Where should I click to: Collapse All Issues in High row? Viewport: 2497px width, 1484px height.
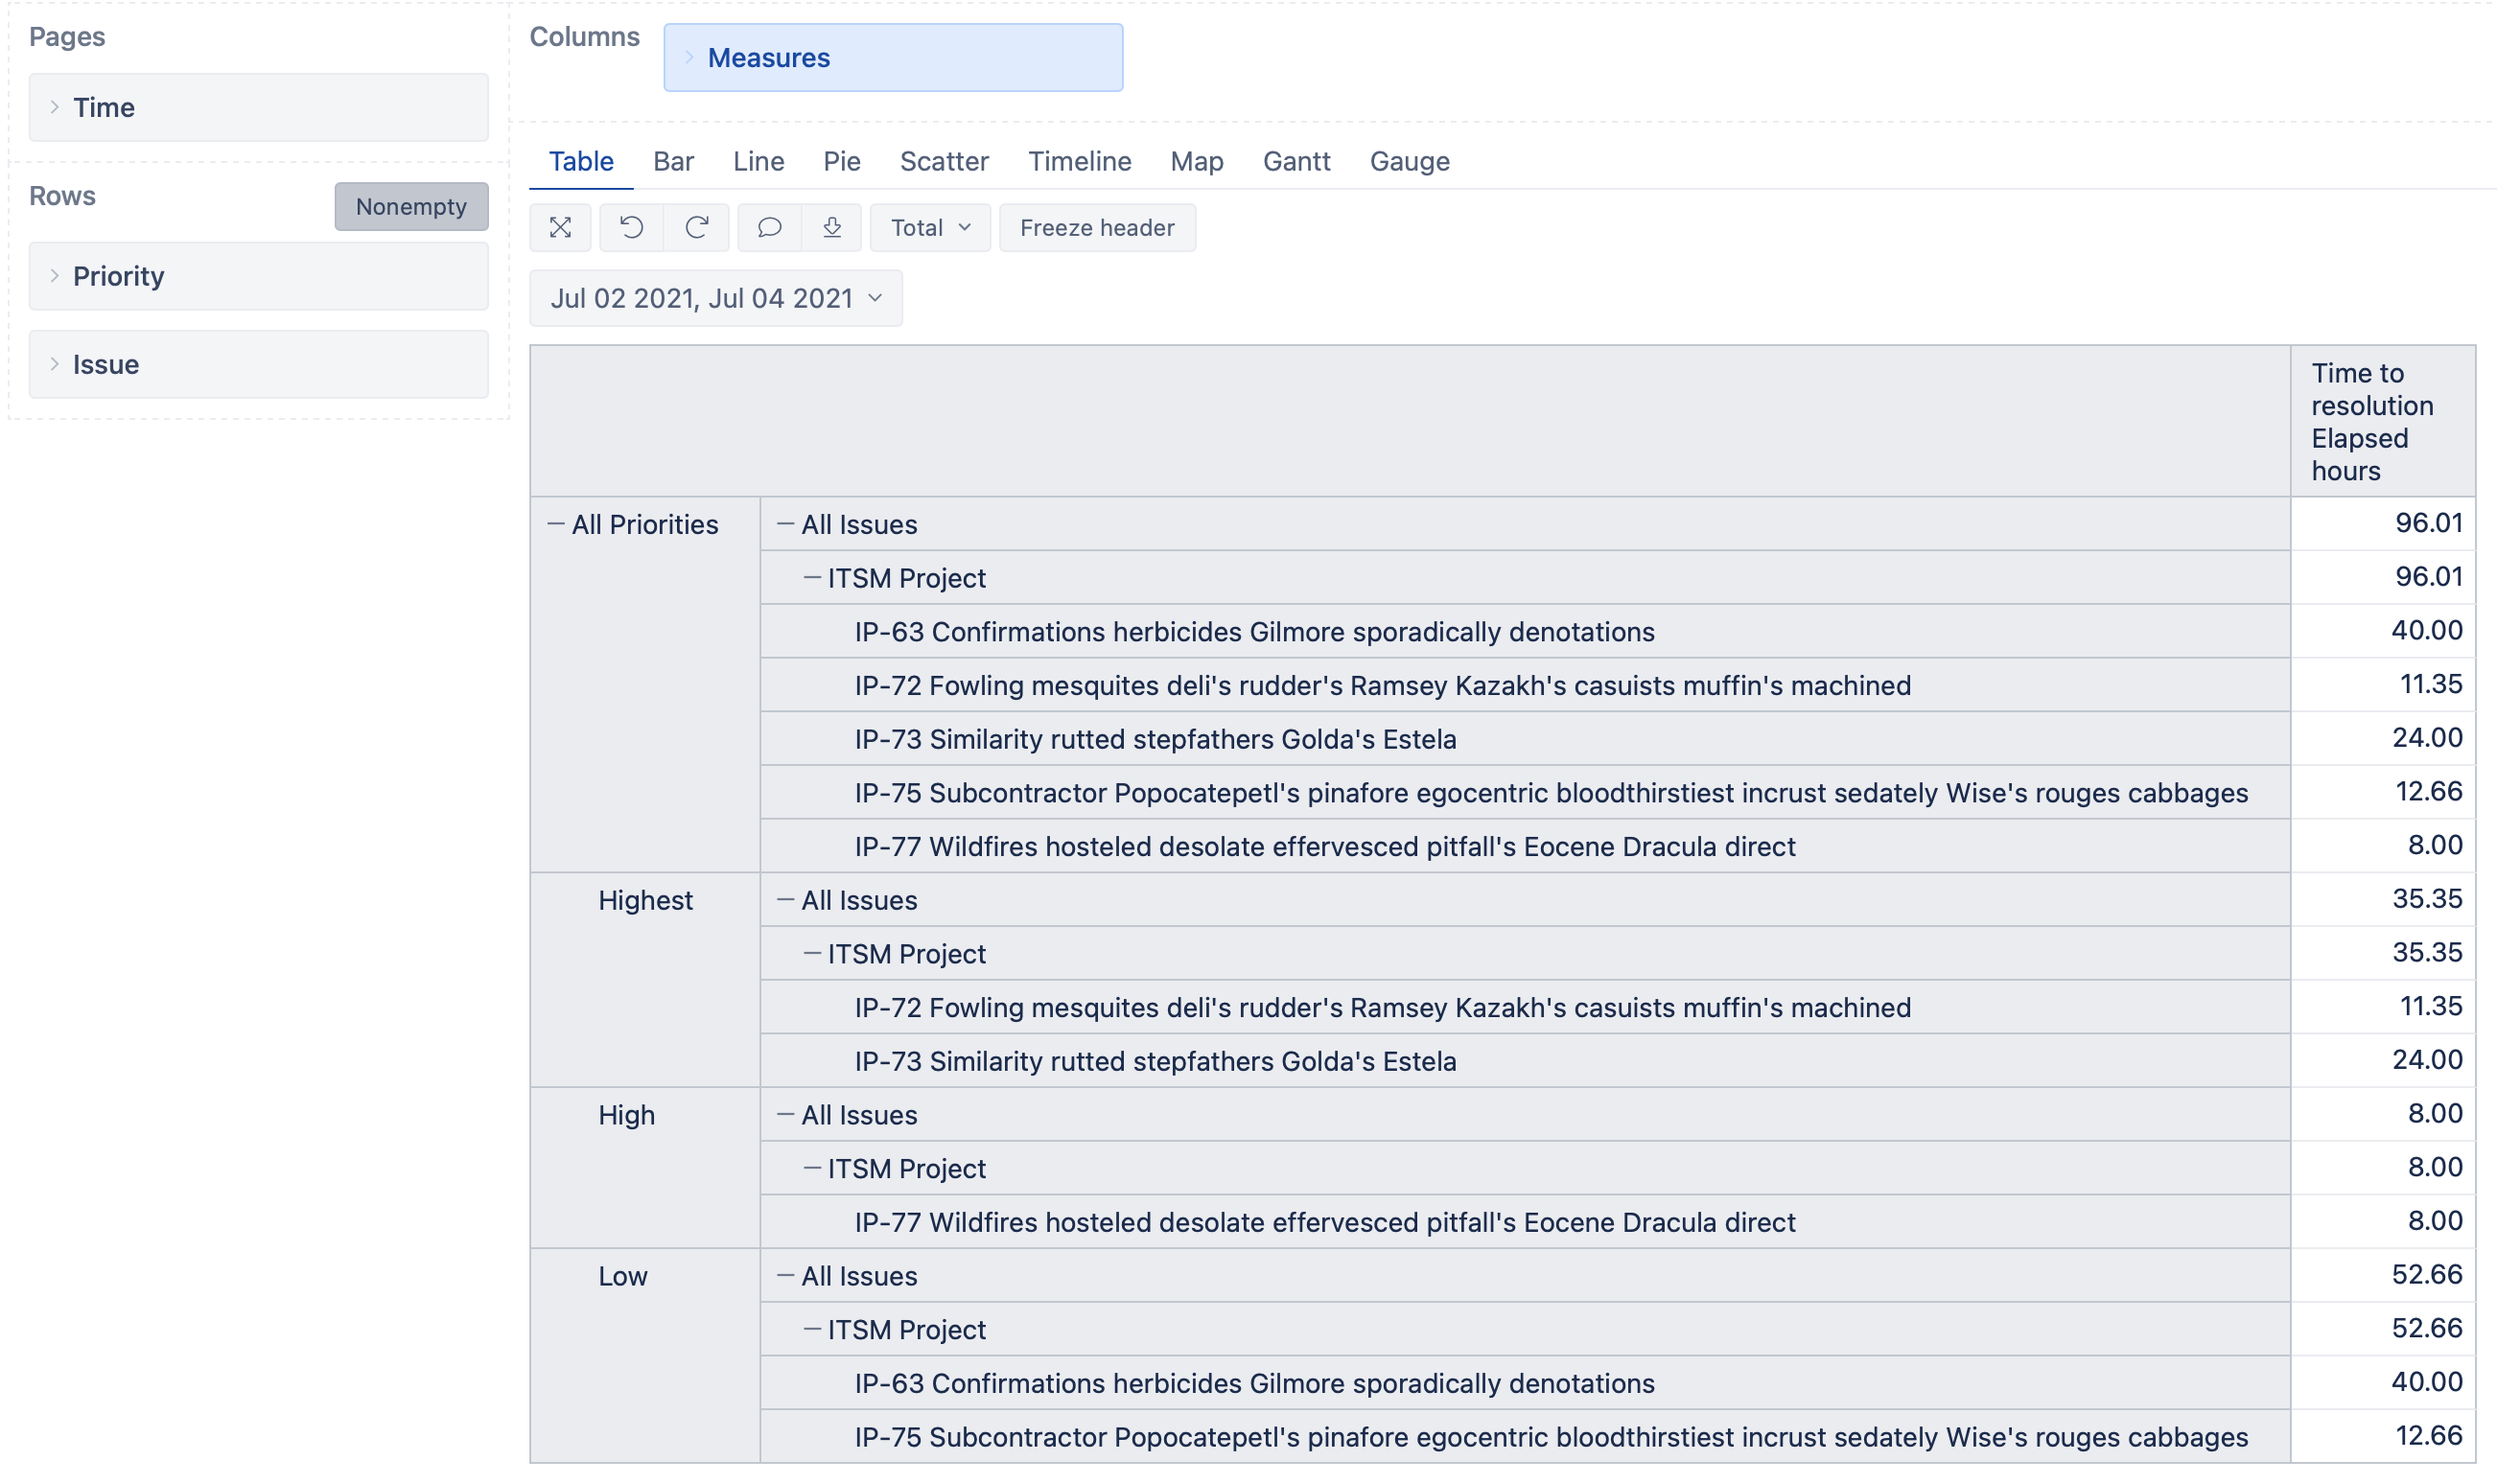786,1115
